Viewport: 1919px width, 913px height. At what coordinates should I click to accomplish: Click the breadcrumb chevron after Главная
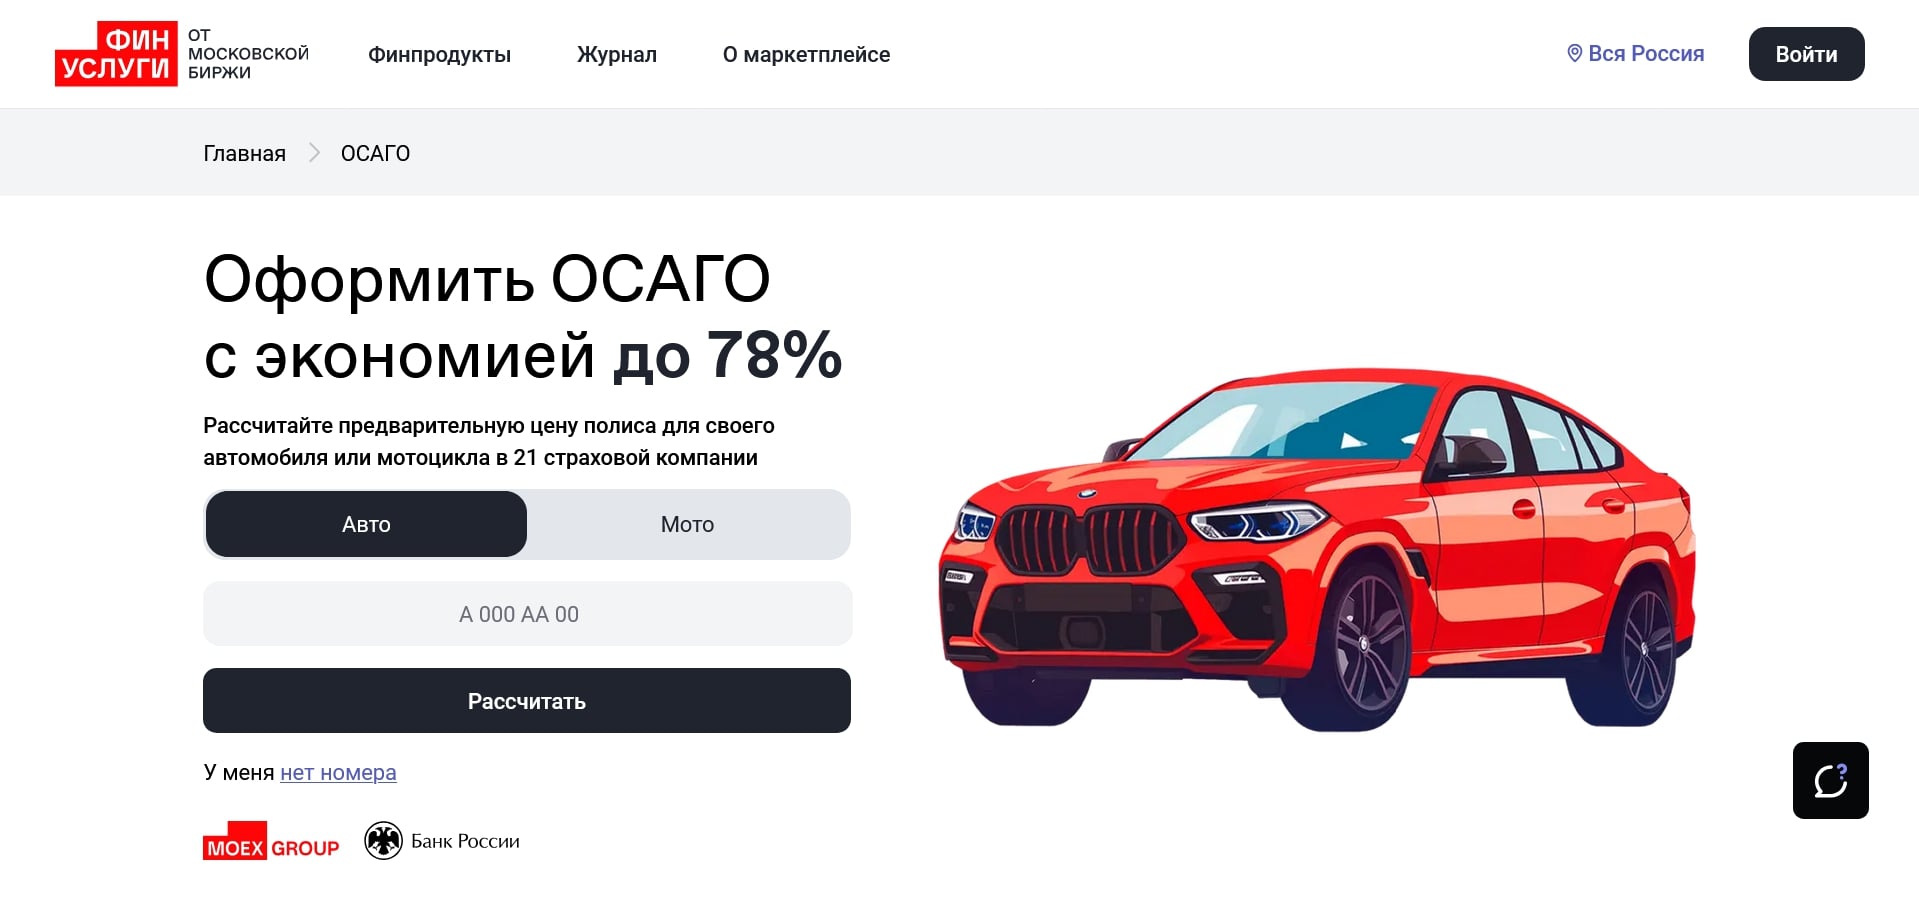(x=314, y=153)
